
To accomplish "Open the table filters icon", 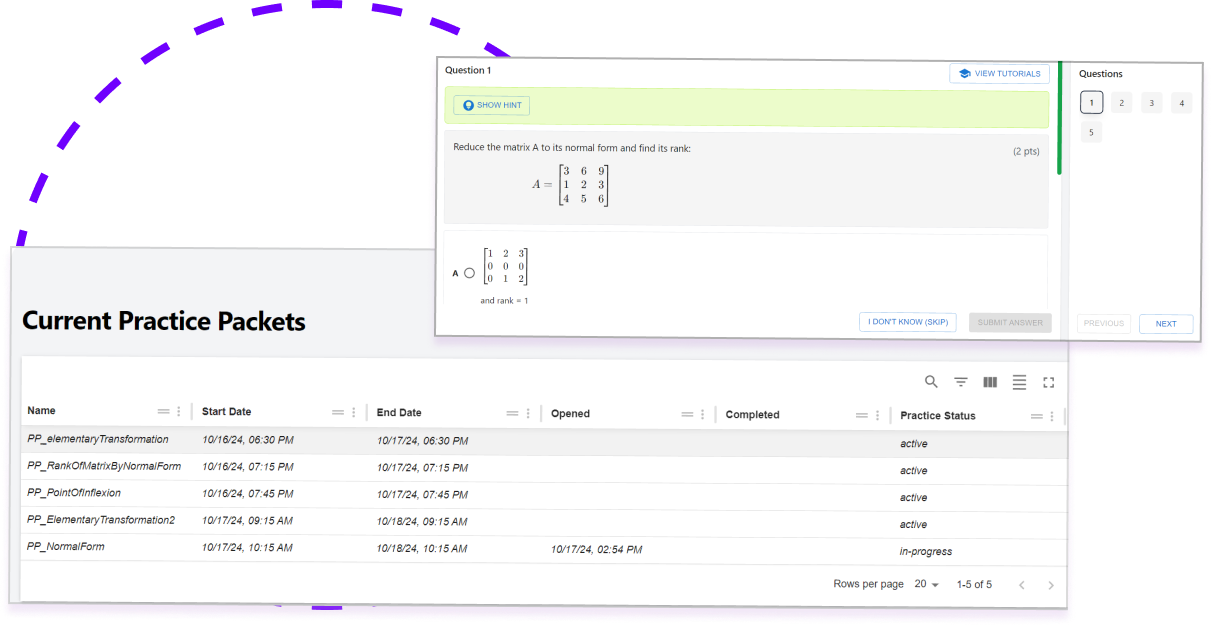I will [961, 382].
